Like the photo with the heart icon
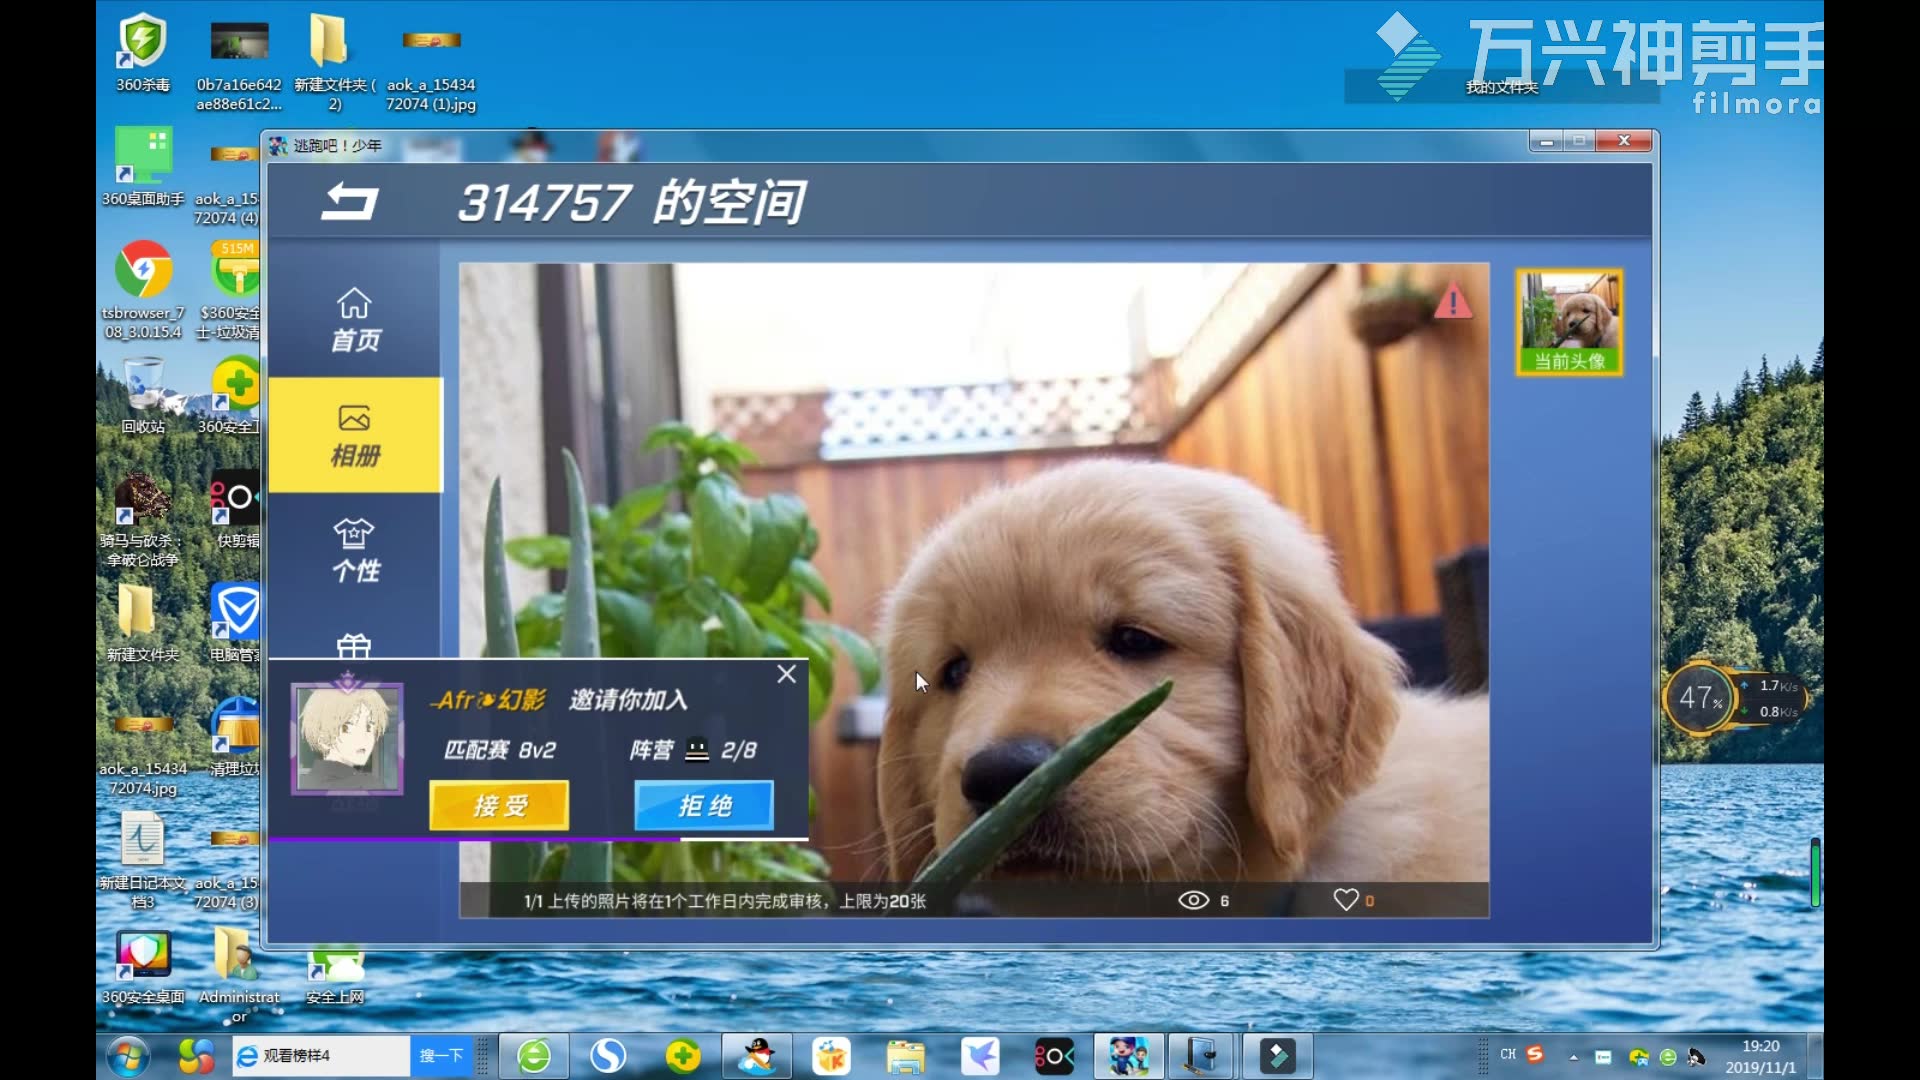The width and height of the screenshot is (1920, 1080). click(x=1345, y=900)
